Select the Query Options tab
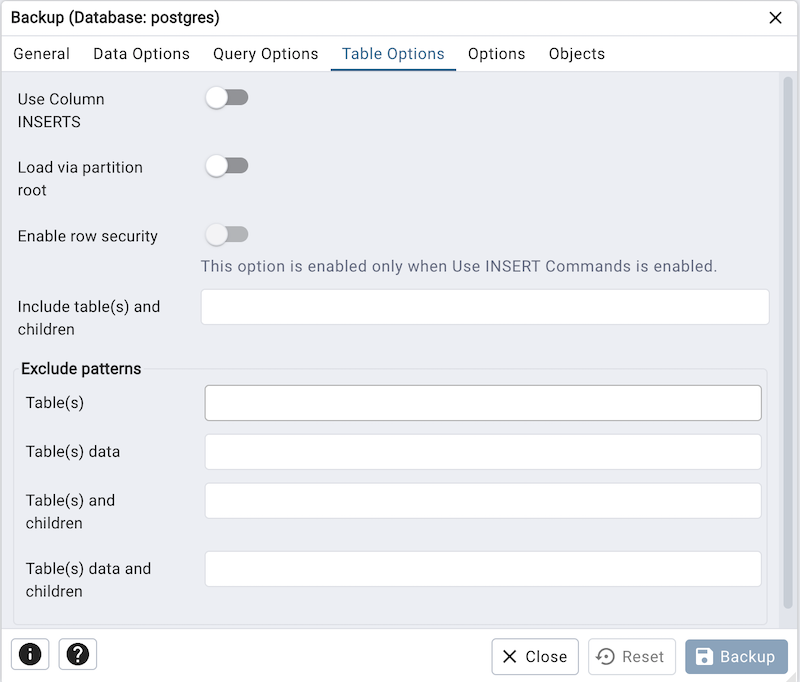The width and height of the screenshot is (800, 682). click(x=265, y=54)
